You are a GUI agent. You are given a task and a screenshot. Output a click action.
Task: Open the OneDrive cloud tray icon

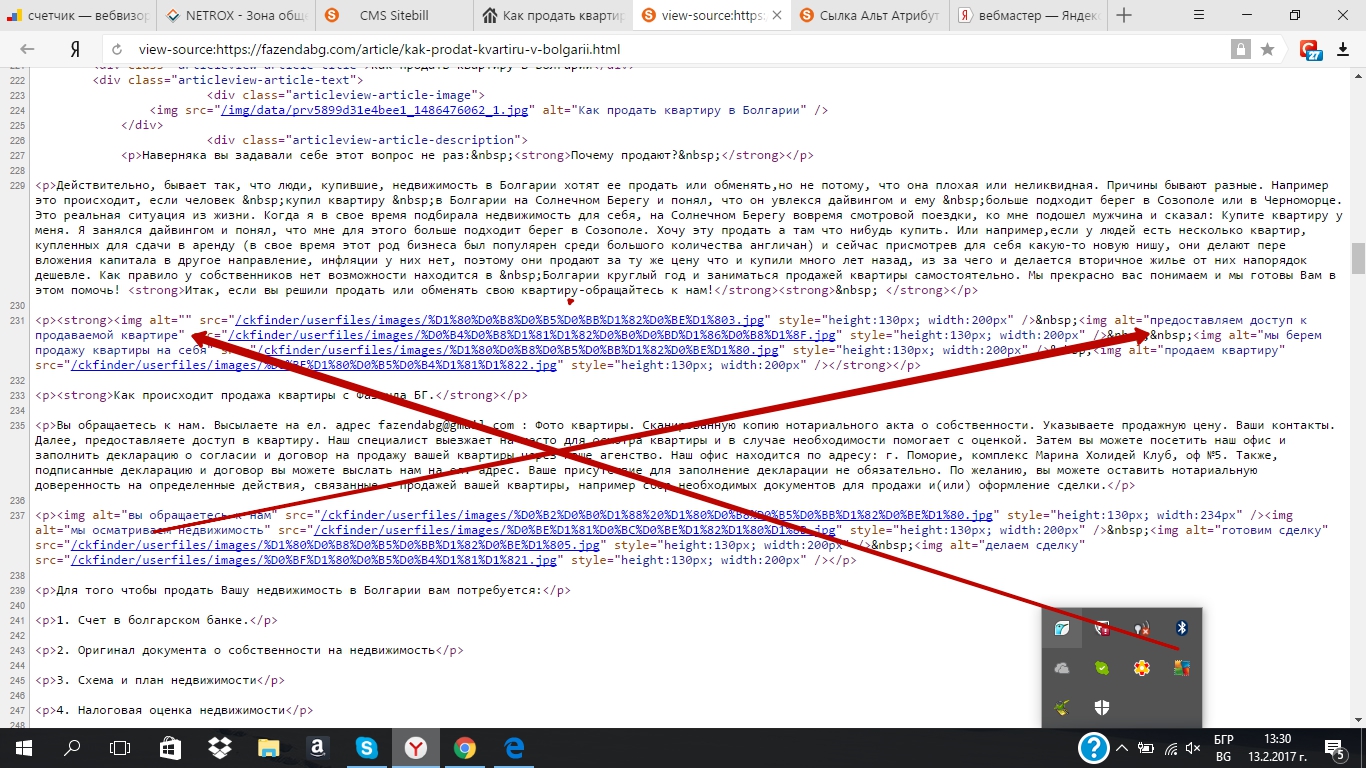tap(1062, 668)
